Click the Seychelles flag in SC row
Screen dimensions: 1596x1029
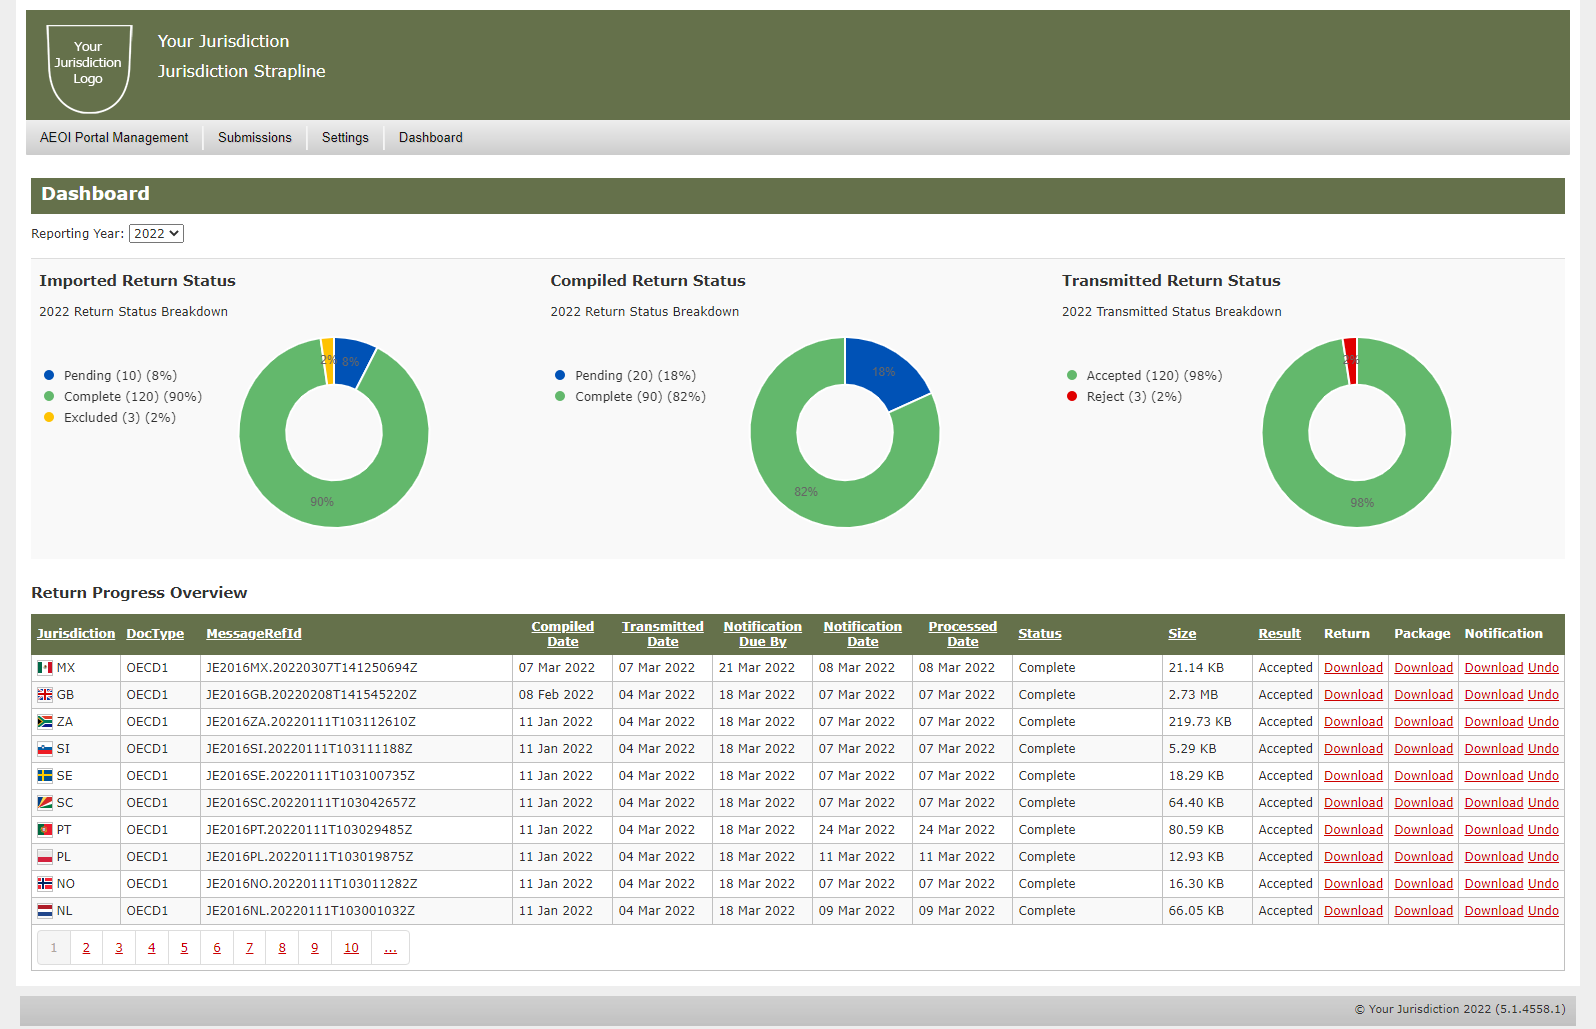pos(45,803)
